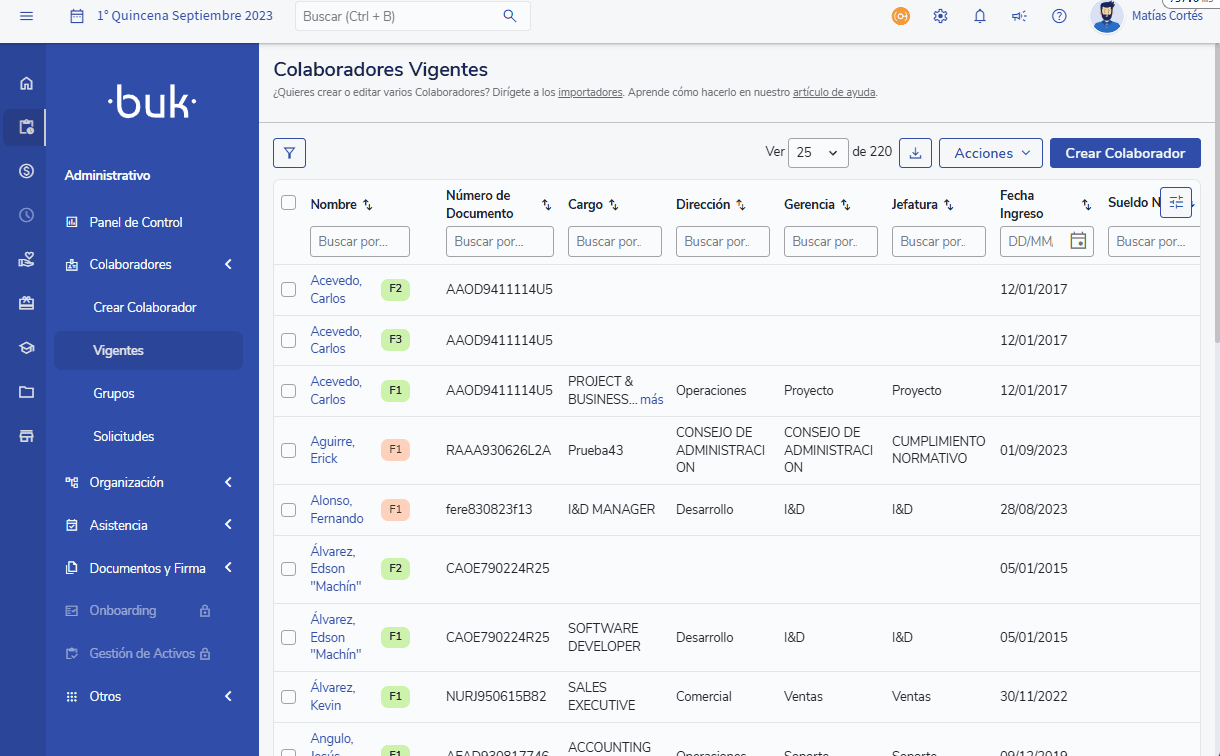Toggle the hamburger menu icon

(x=27, y=16)
